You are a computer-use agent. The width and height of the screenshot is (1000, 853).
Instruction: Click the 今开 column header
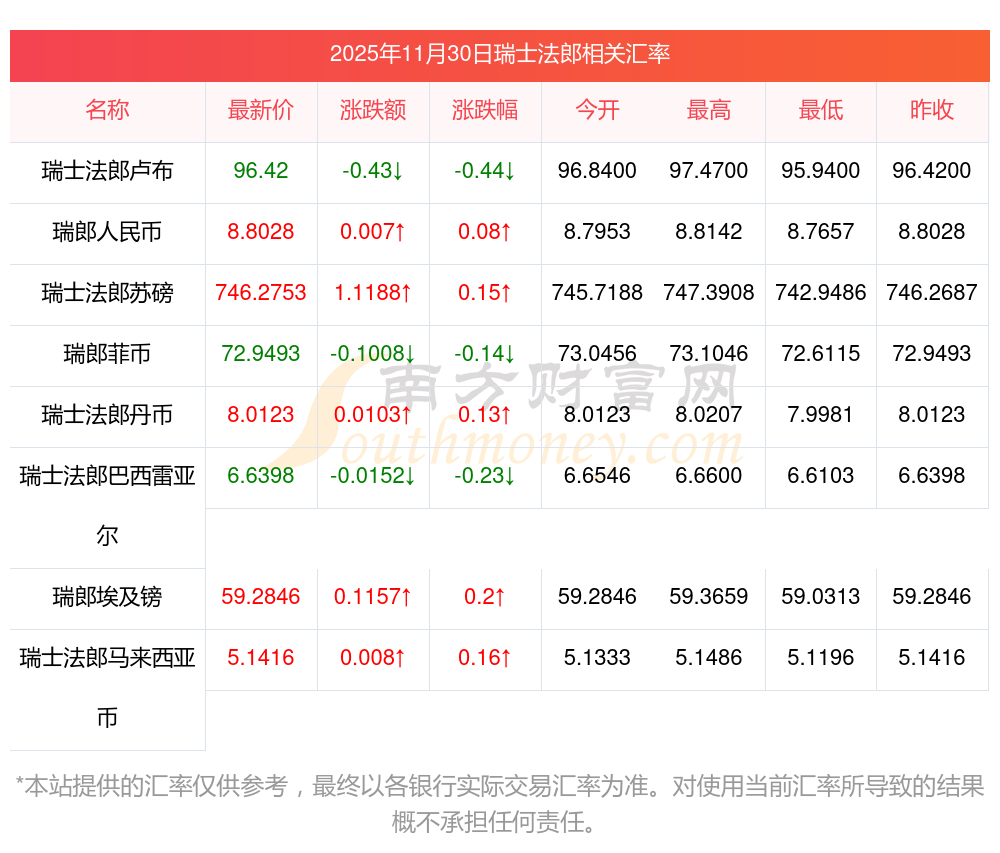pyautogui.click(x=597, y=110)
